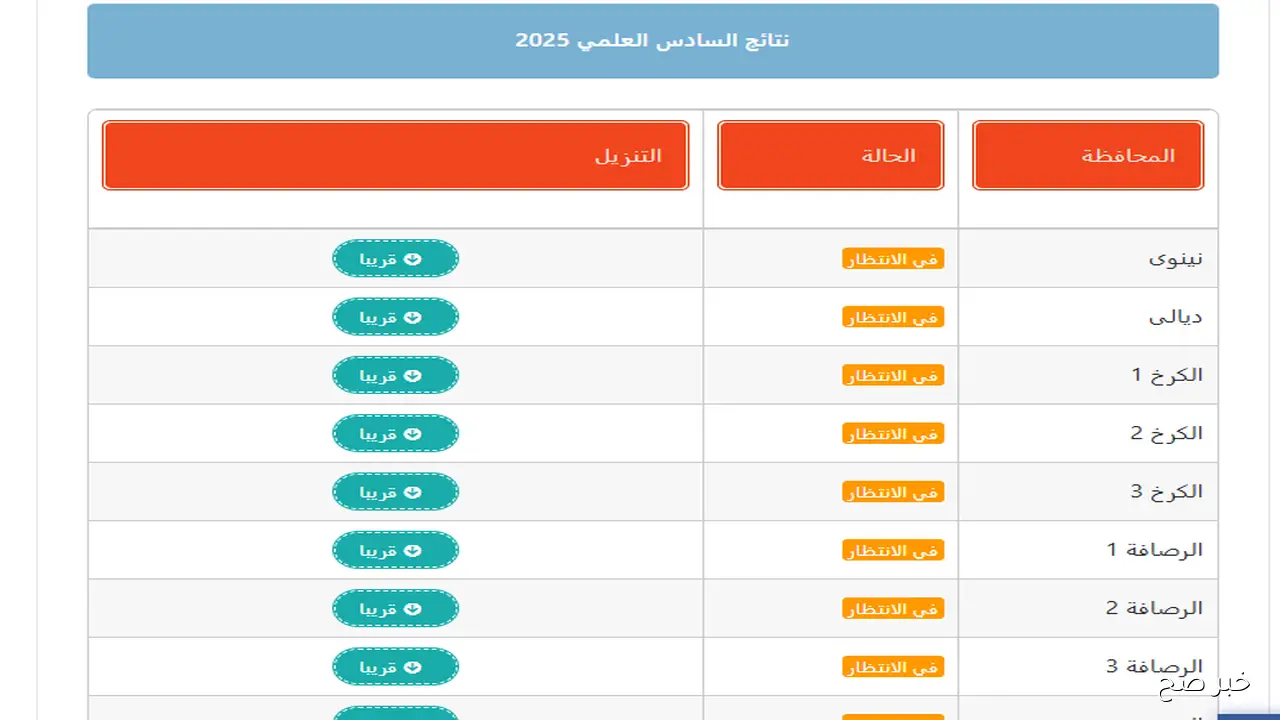
Task: Click the download icon in الرصافة 1 row
Action: coord(411,549)
